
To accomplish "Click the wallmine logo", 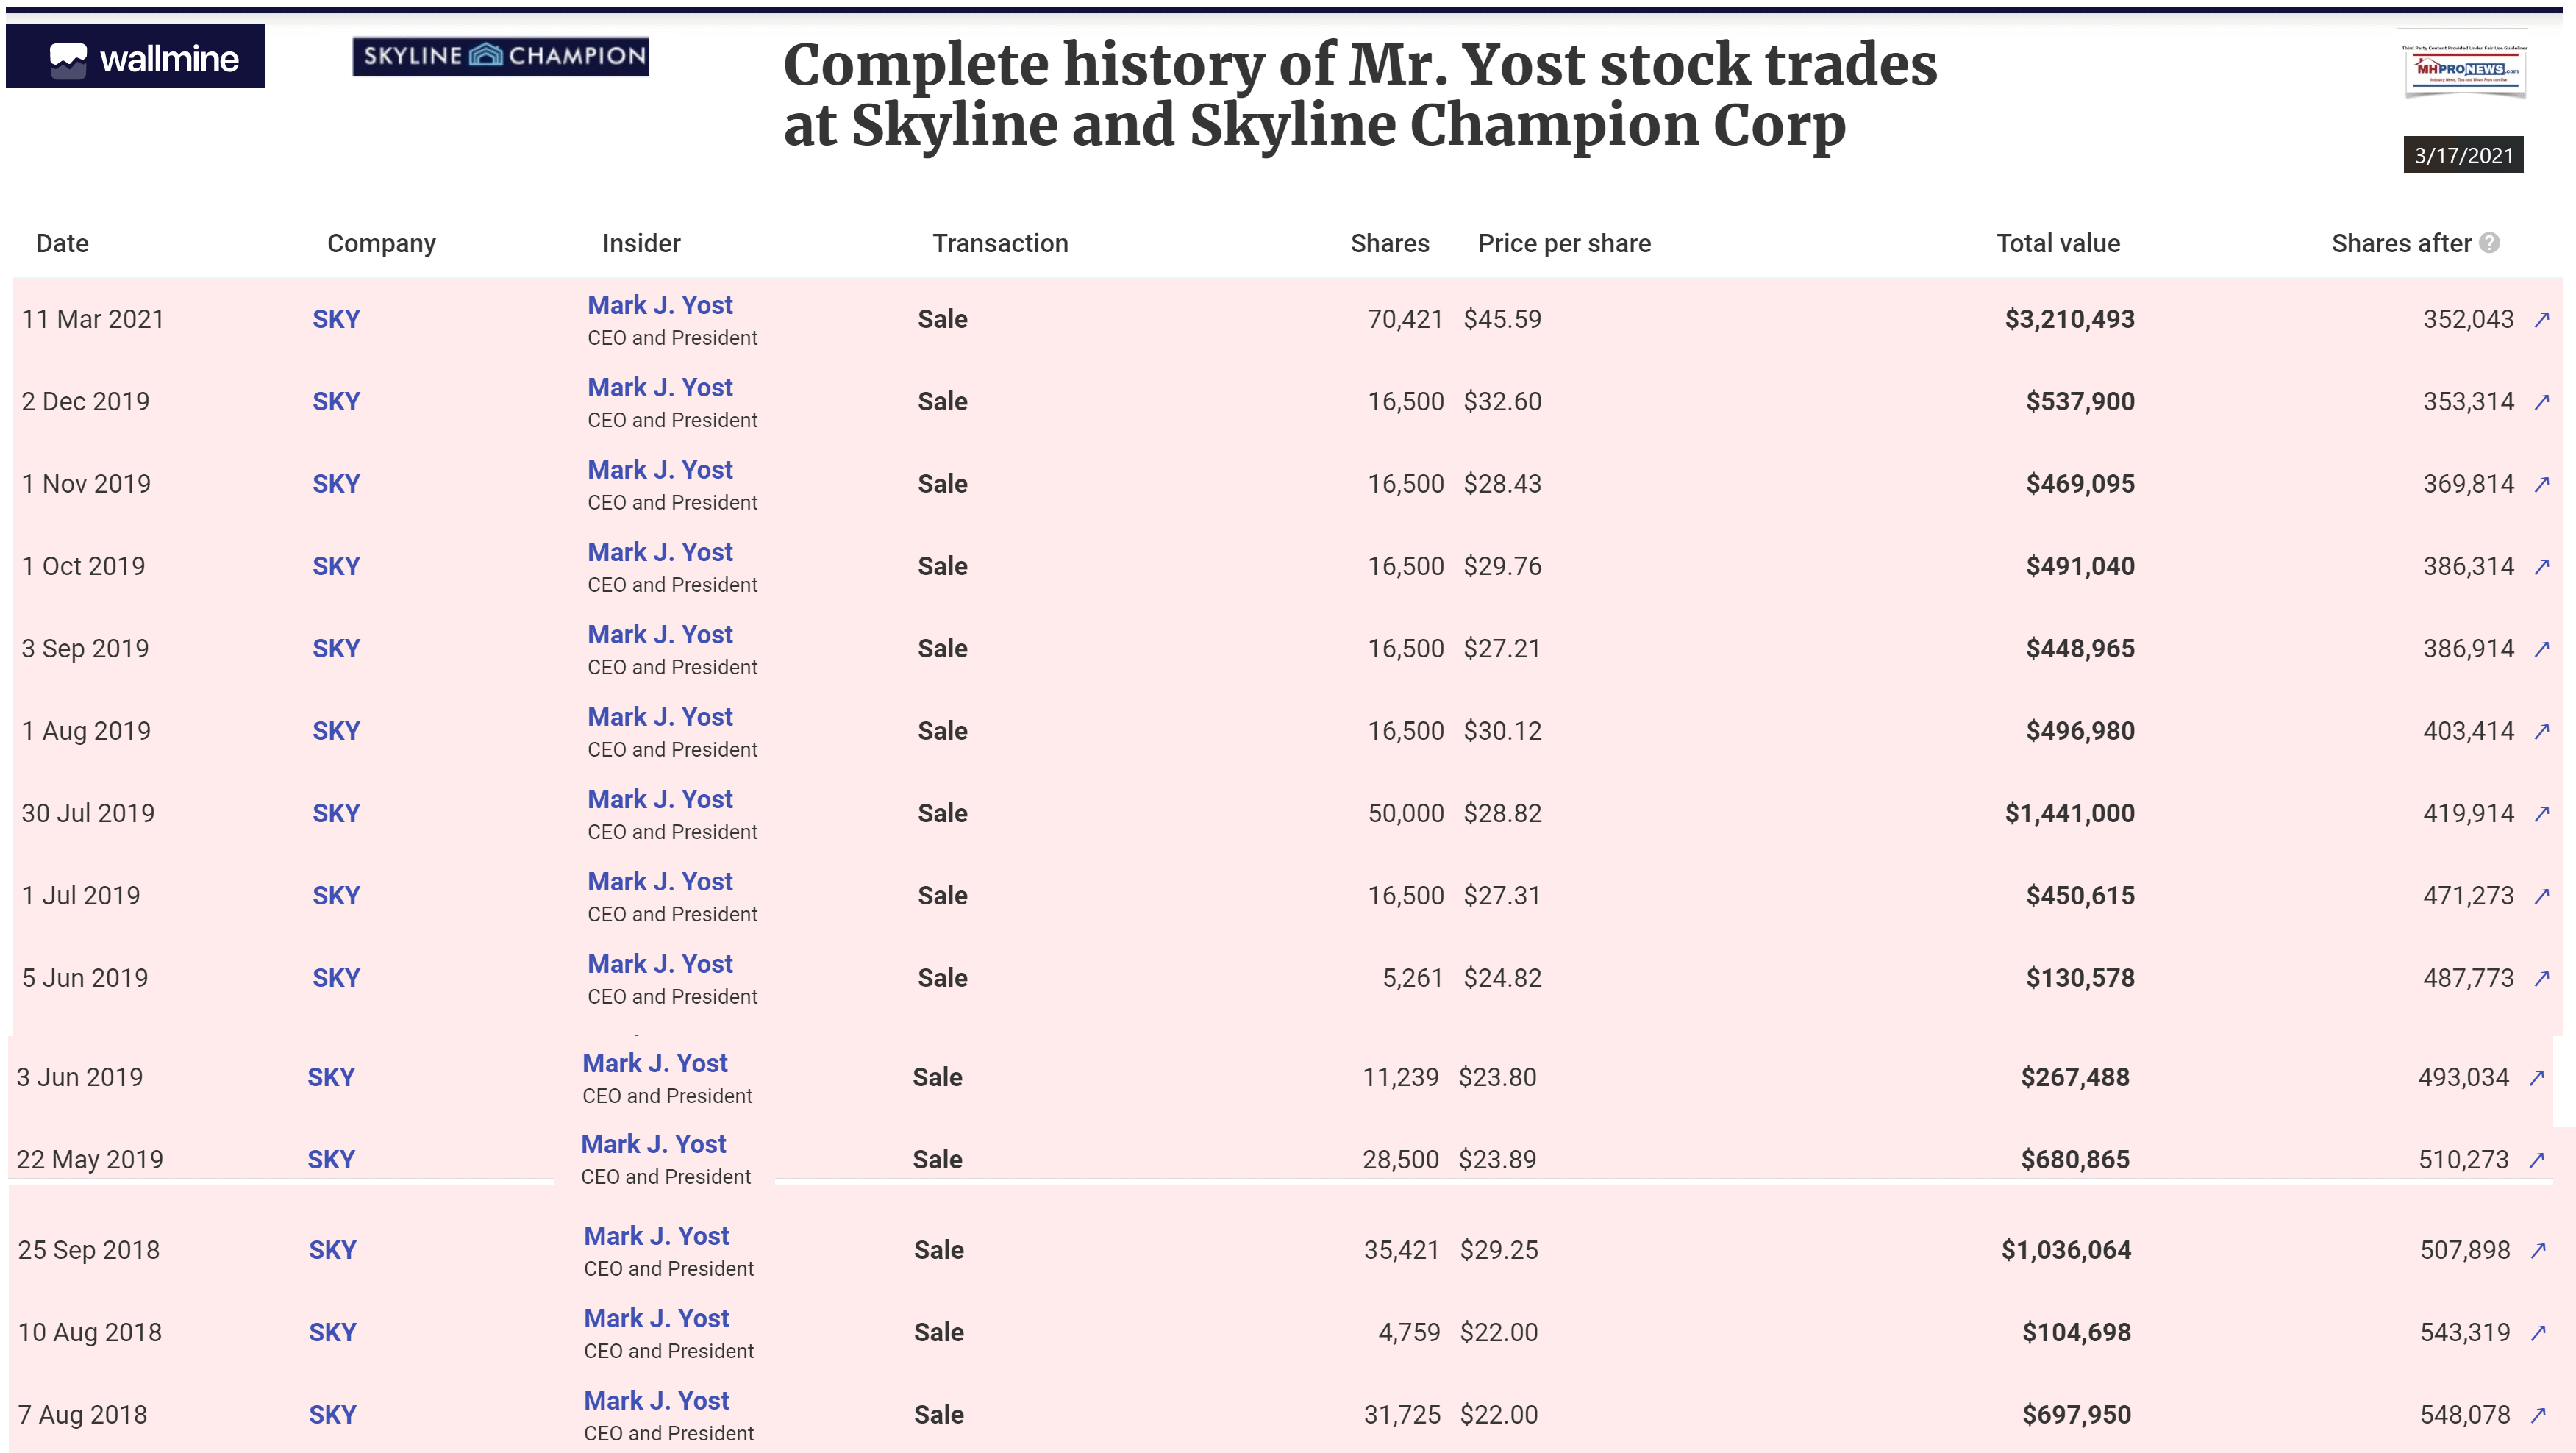I will (136, 58).
